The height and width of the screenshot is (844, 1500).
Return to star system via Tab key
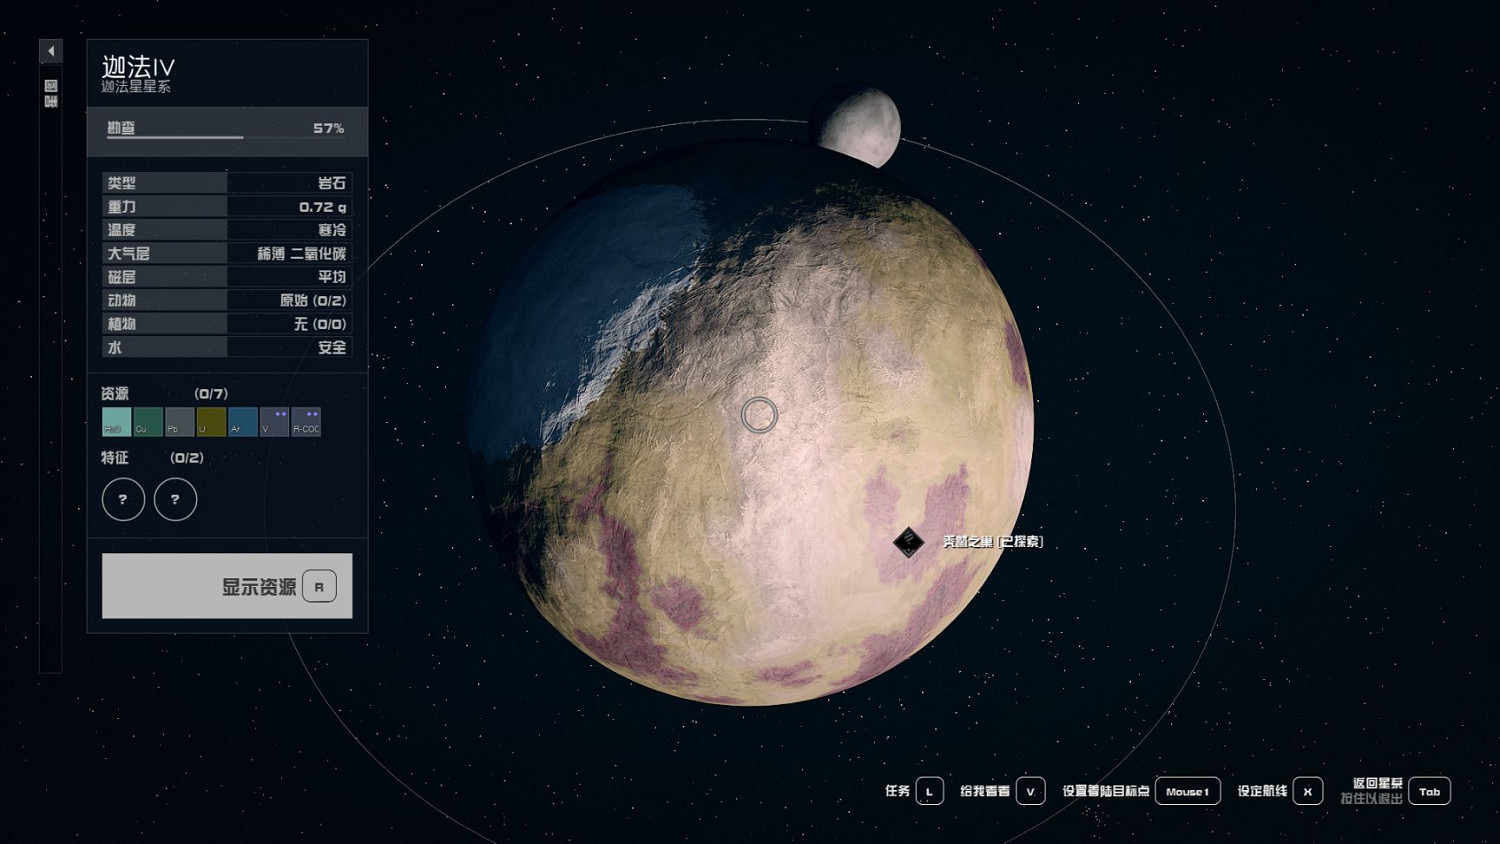pyautogui.click(x=1429, y=791)
